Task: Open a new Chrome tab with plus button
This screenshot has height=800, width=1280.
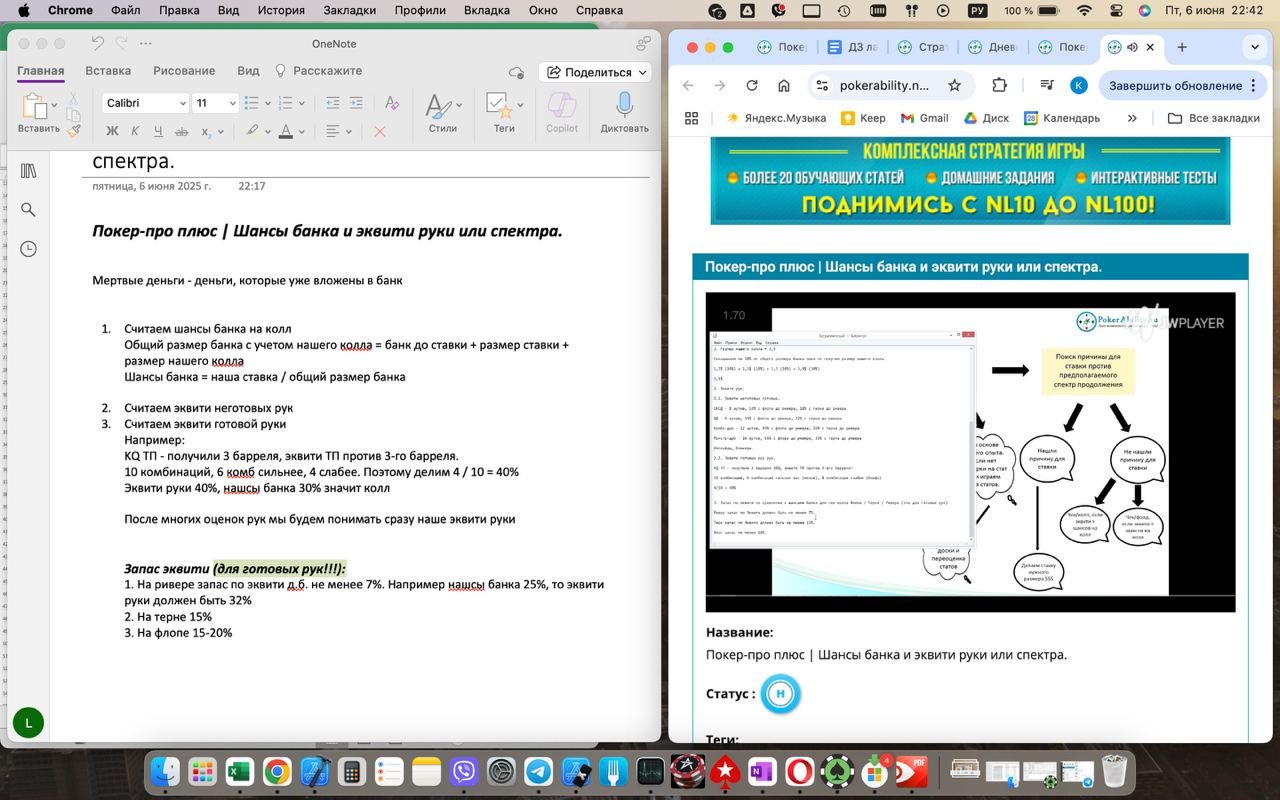Action: (x=1182, y=47)
